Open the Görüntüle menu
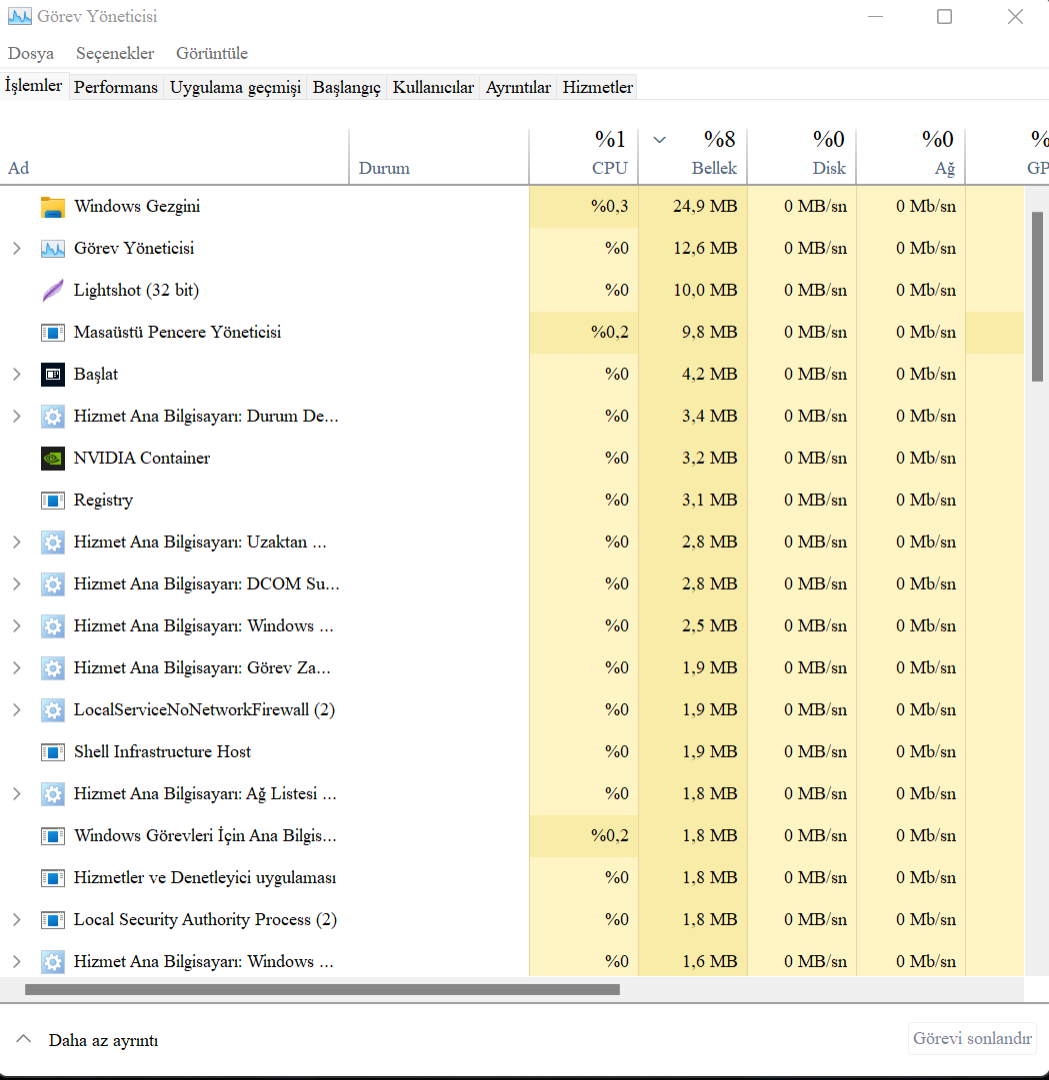Viewport: 1049px width, 1080px height. click(x=211, y=53)
